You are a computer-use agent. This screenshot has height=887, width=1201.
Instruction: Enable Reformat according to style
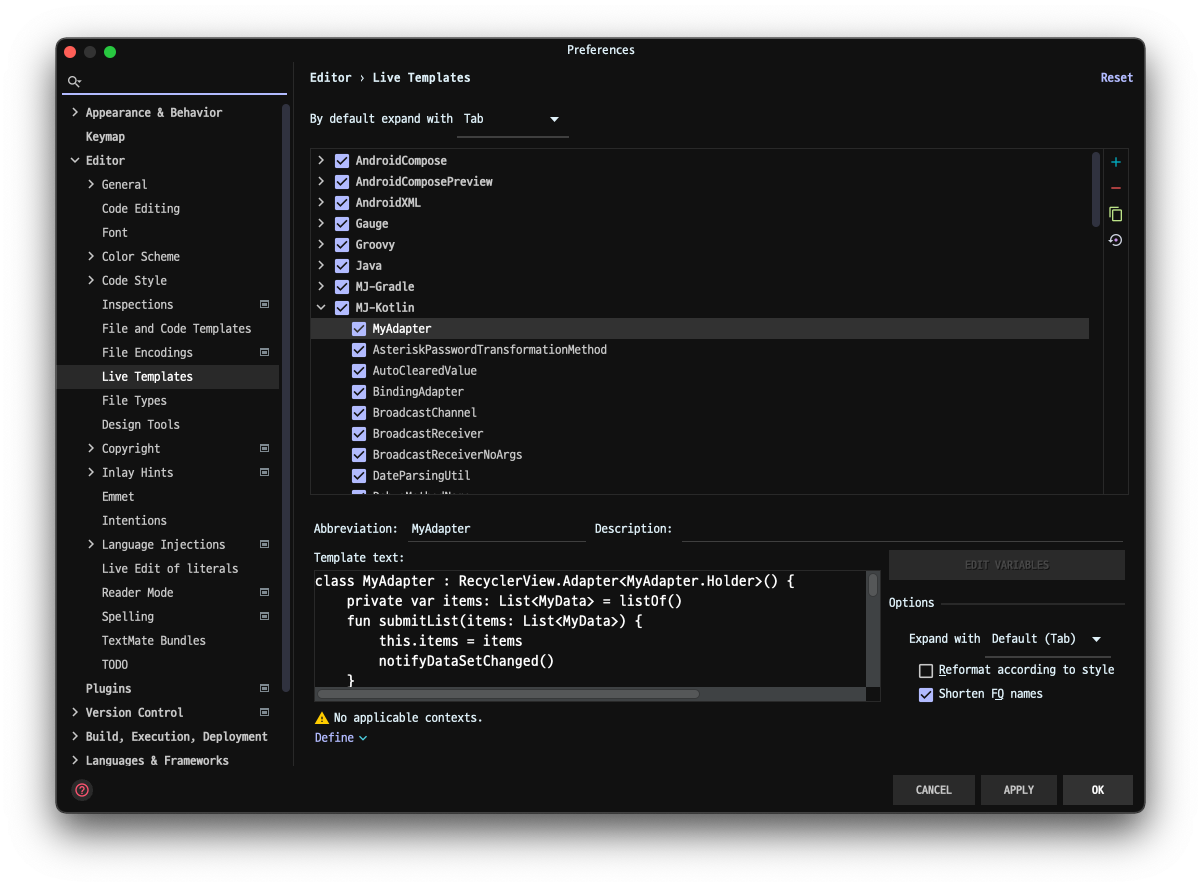[x=926, y=670]
